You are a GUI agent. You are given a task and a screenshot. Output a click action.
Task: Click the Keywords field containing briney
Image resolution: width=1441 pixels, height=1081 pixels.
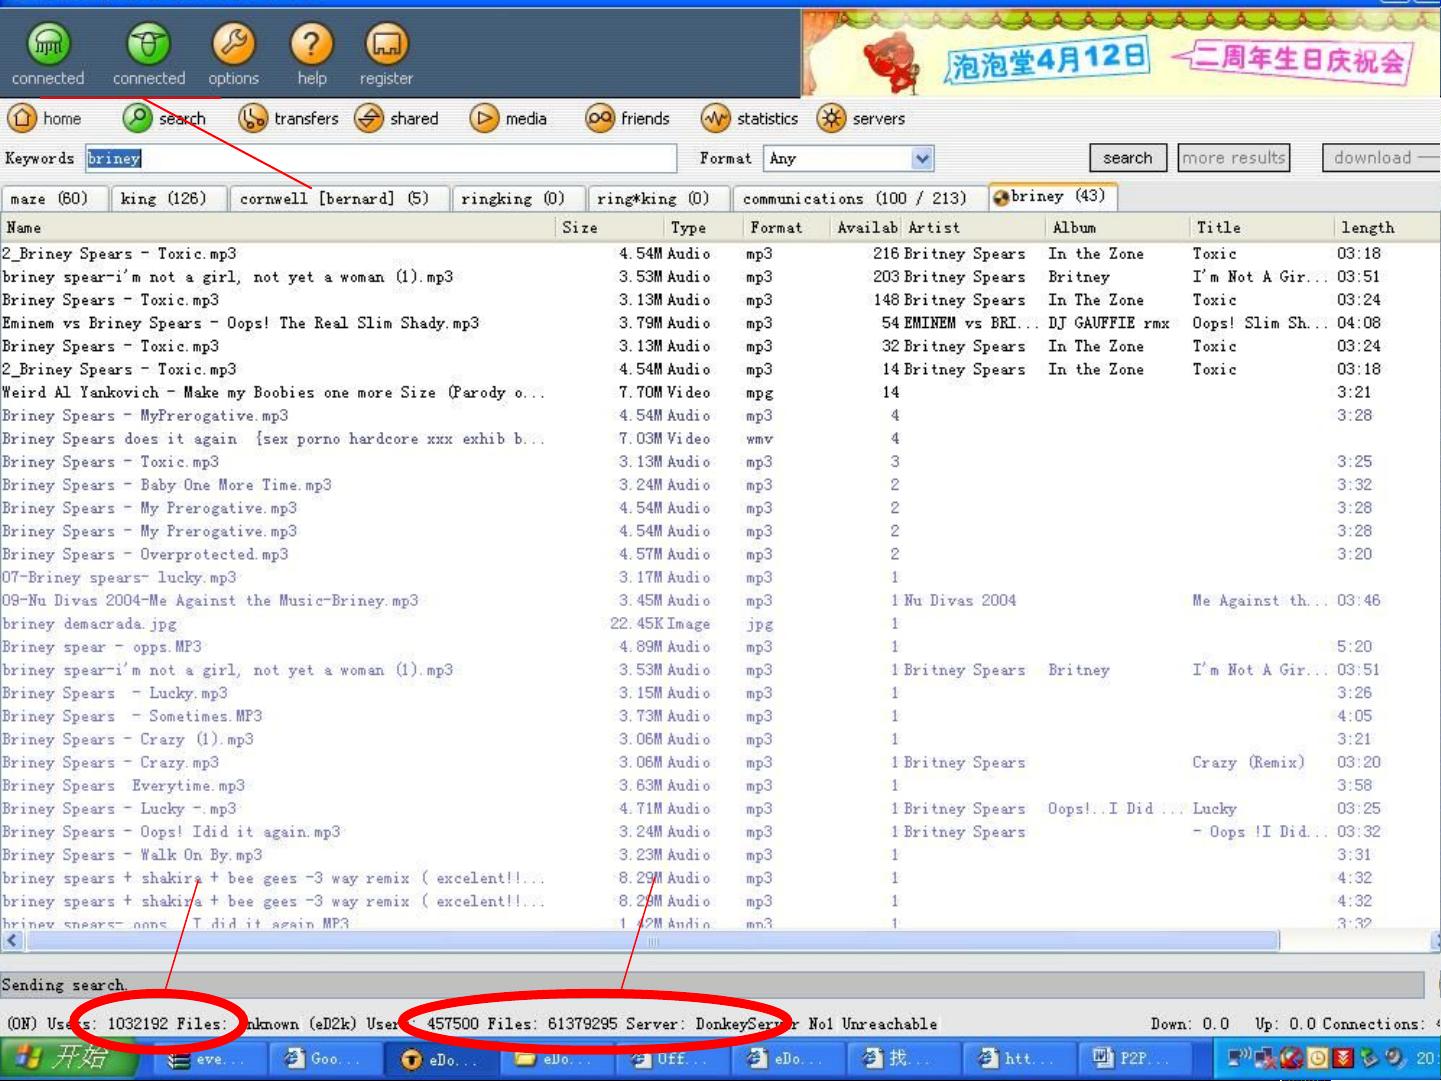tap(380, 158)
